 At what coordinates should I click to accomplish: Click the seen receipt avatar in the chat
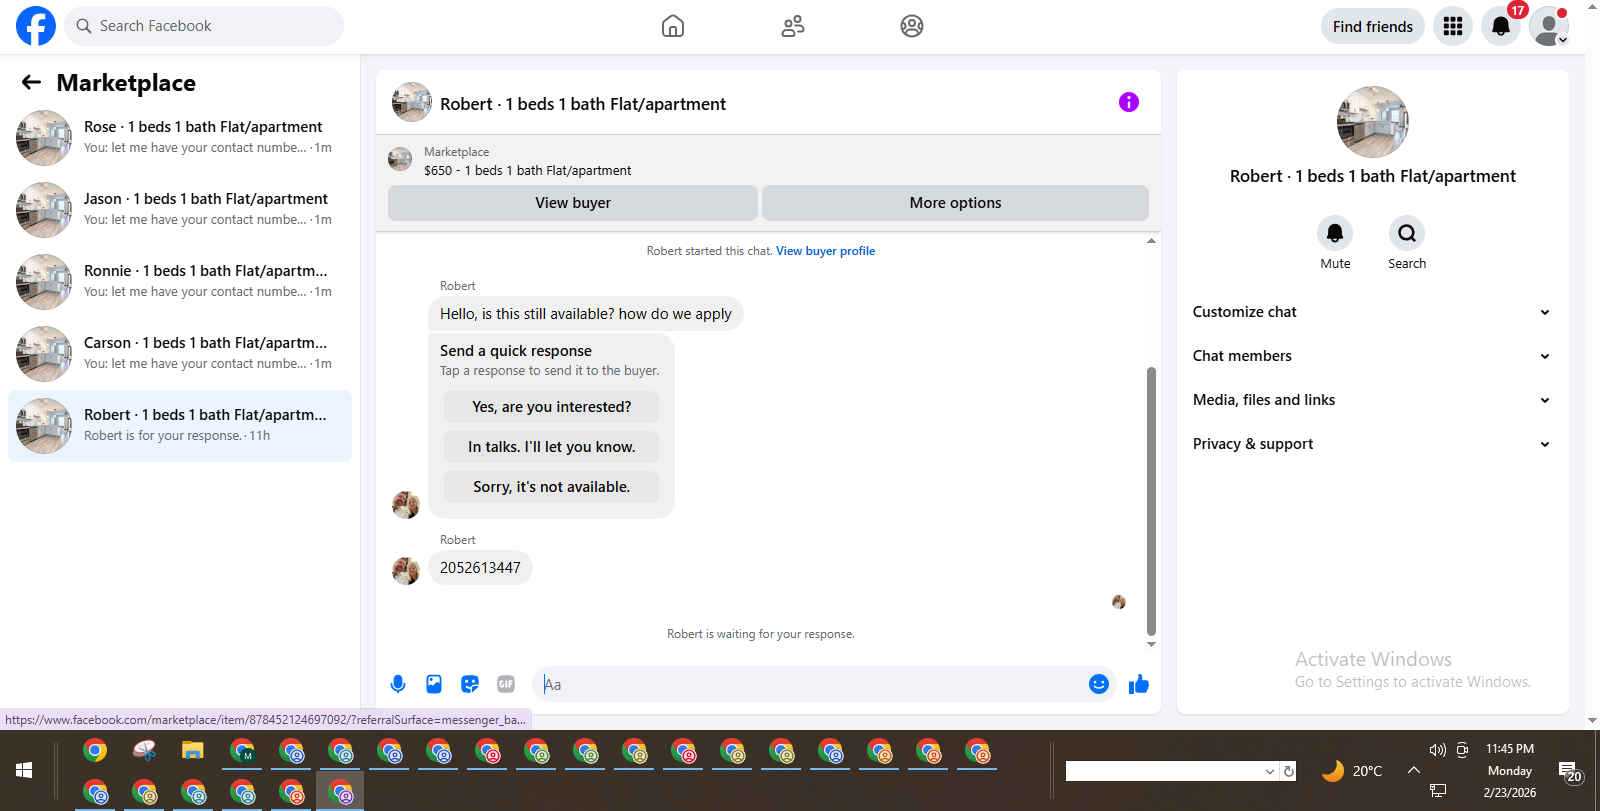[x=1119, y=602]
